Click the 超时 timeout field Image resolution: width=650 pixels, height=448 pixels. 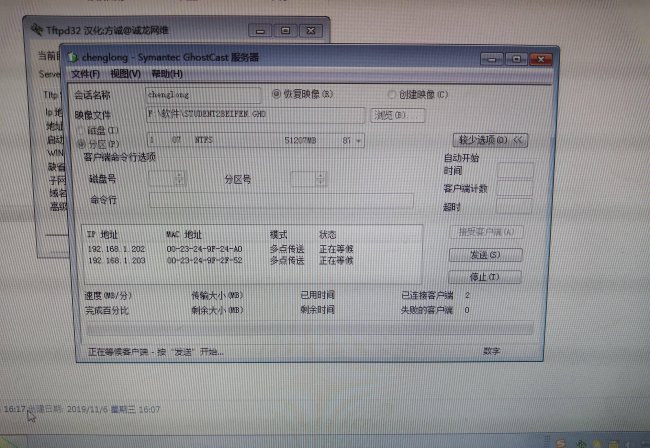click(x=514, y=206)
